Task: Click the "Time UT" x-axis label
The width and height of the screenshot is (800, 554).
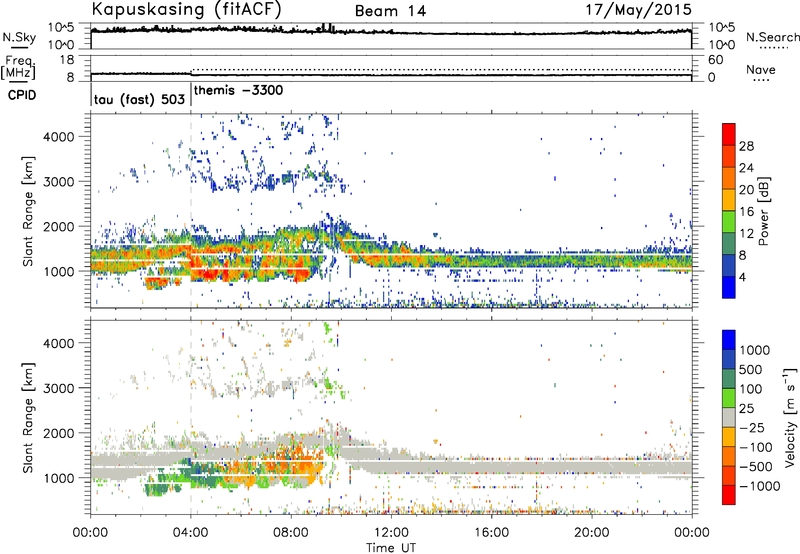Action: 391,547
